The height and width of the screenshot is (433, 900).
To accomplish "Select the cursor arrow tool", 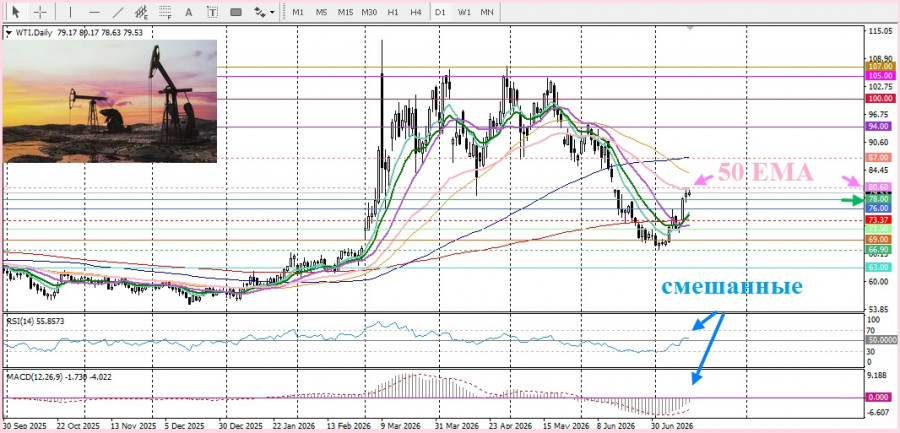I will pos(15,11).
